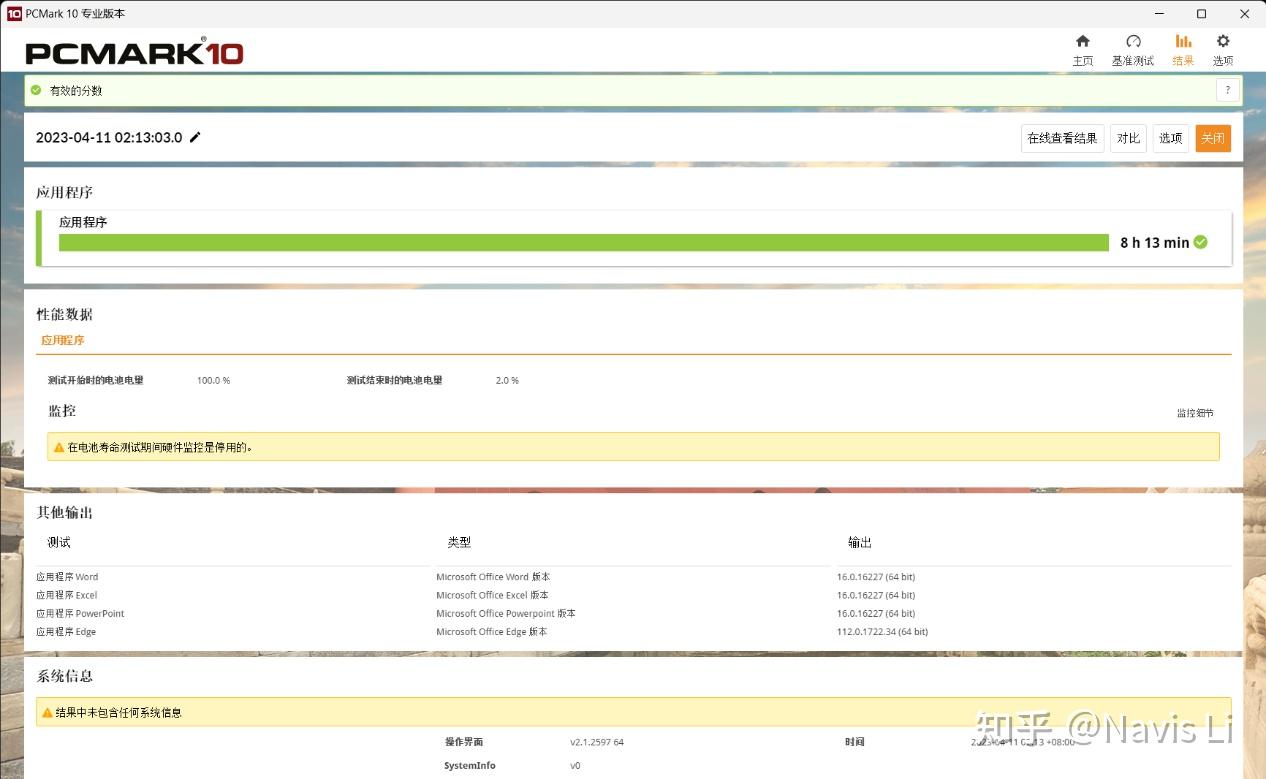Click the 输出 column header
This screenshot has height=779, width=1266.
tap(860, 542)
